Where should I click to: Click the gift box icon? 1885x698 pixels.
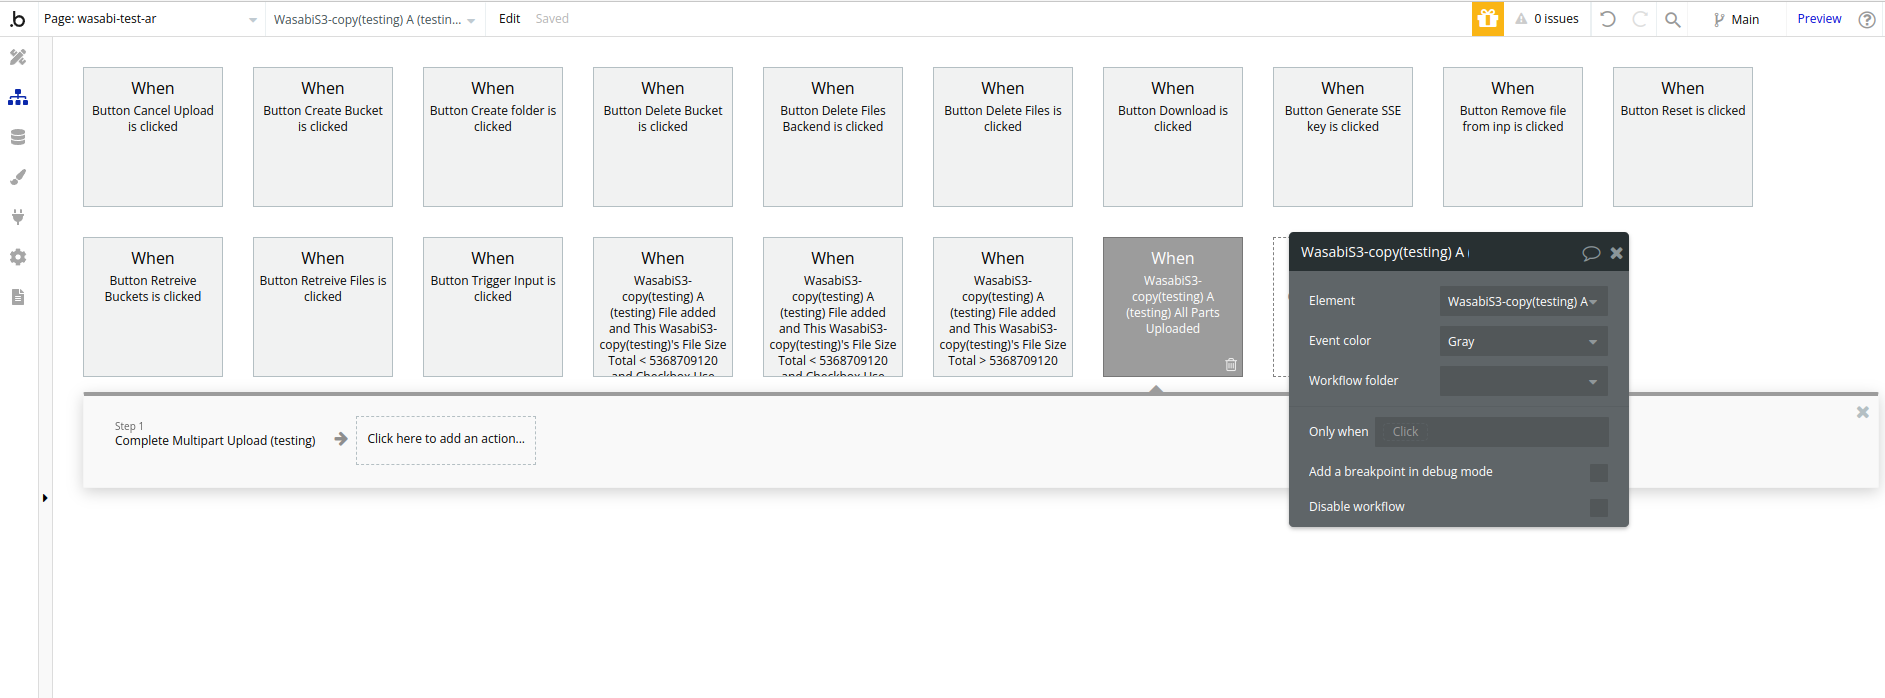pos(1488,19)
